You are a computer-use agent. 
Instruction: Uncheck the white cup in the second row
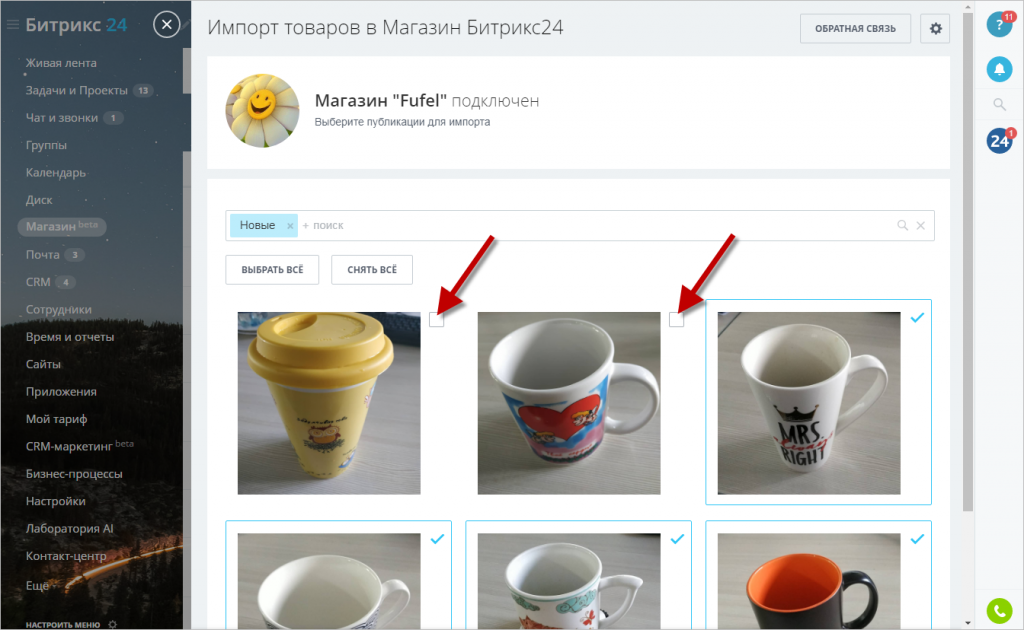(438, 539)
